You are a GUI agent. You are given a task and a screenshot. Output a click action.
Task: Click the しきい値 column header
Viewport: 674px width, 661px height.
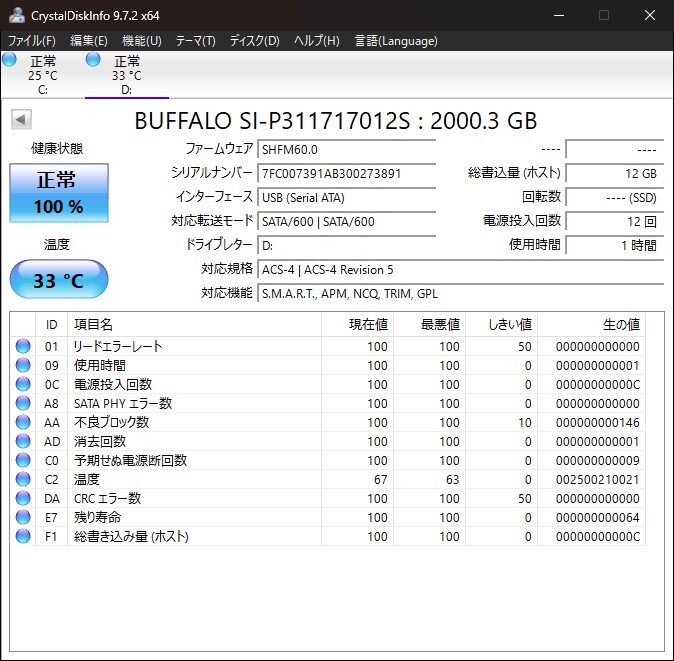coord(502,324)
